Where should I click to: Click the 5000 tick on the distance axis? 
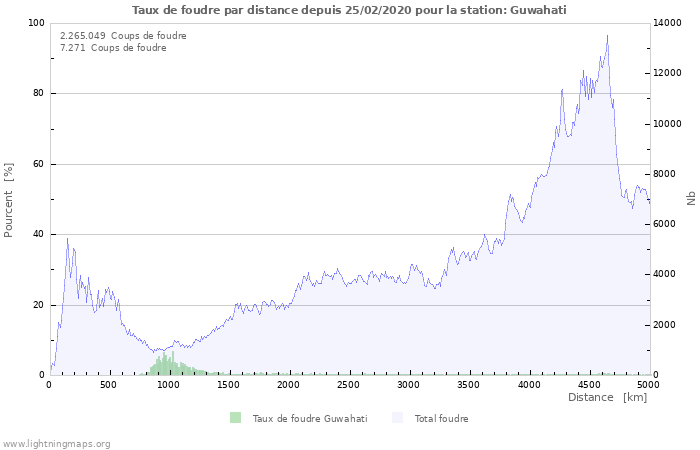point(648,385)
